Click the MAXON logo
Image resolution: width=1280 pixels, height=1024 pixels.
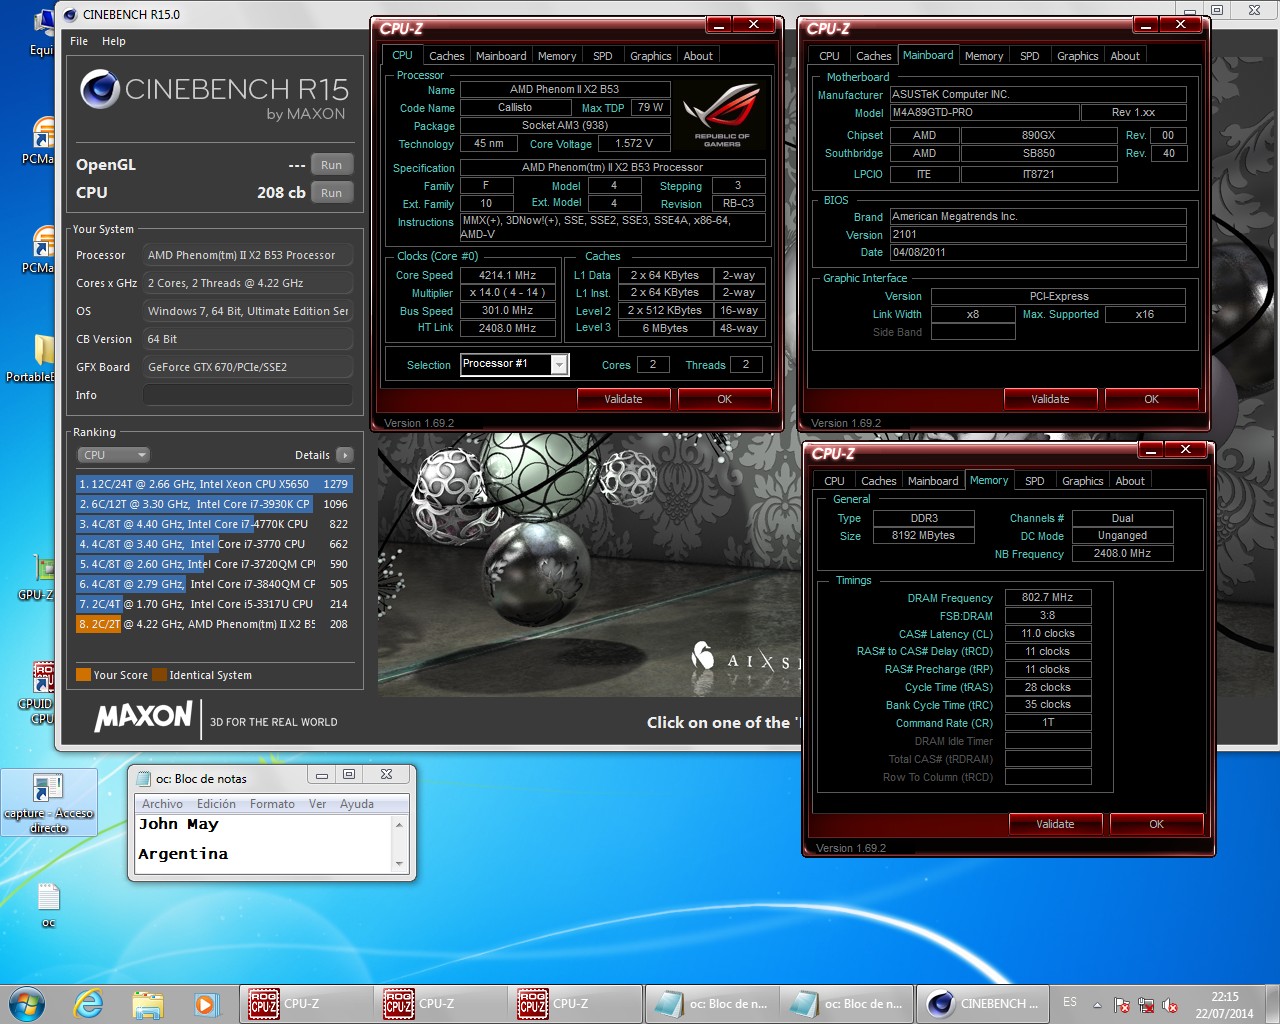143,716
